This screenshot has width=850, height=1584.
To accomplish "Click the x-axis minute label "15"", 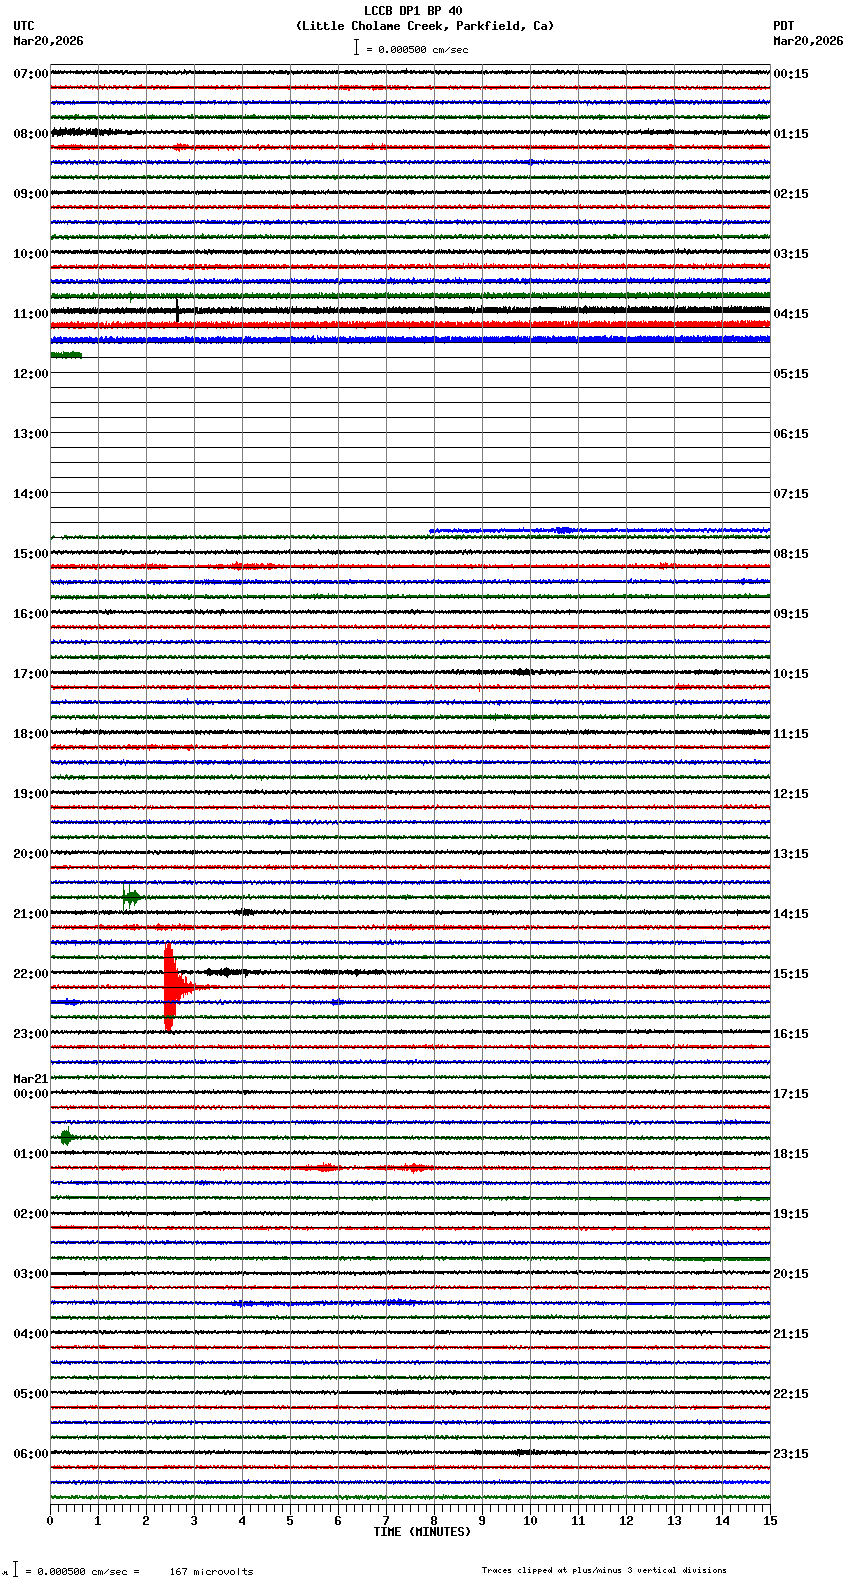I will [770, 1521].
